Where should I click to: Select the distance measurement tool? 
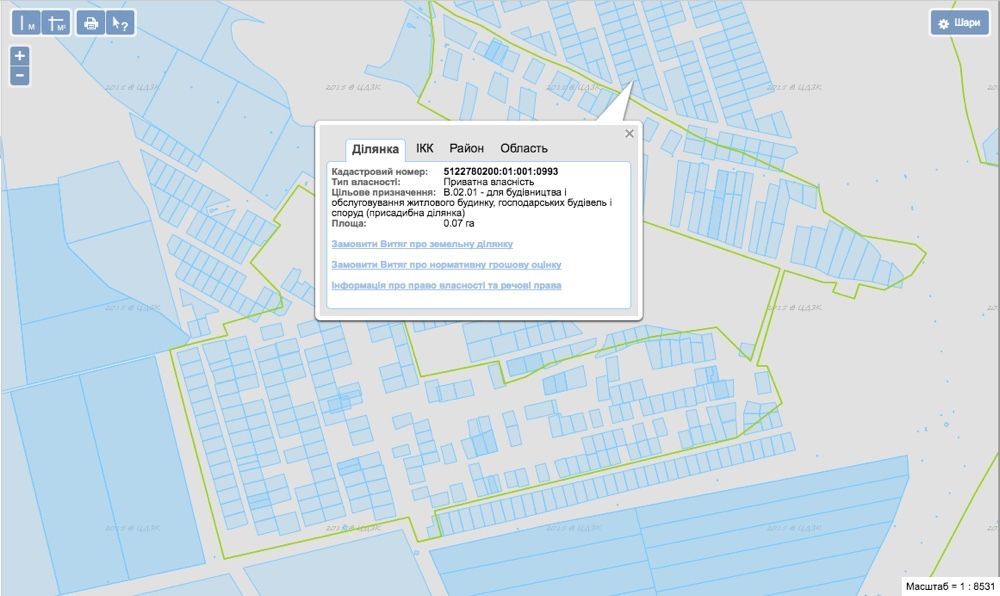click(26, 24)
